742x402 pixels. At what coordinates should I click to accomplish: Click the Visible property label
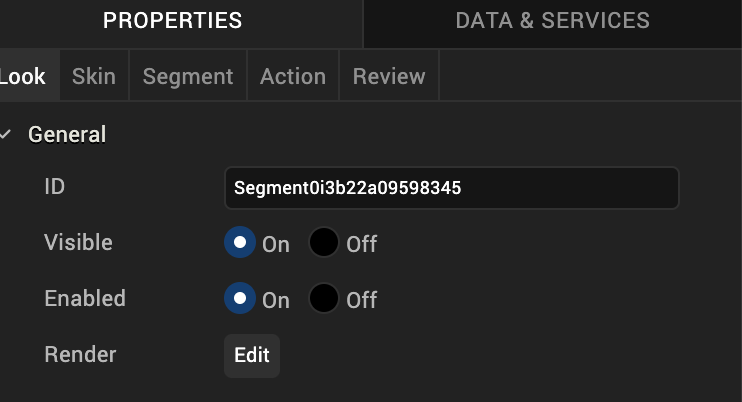(78, 243)
